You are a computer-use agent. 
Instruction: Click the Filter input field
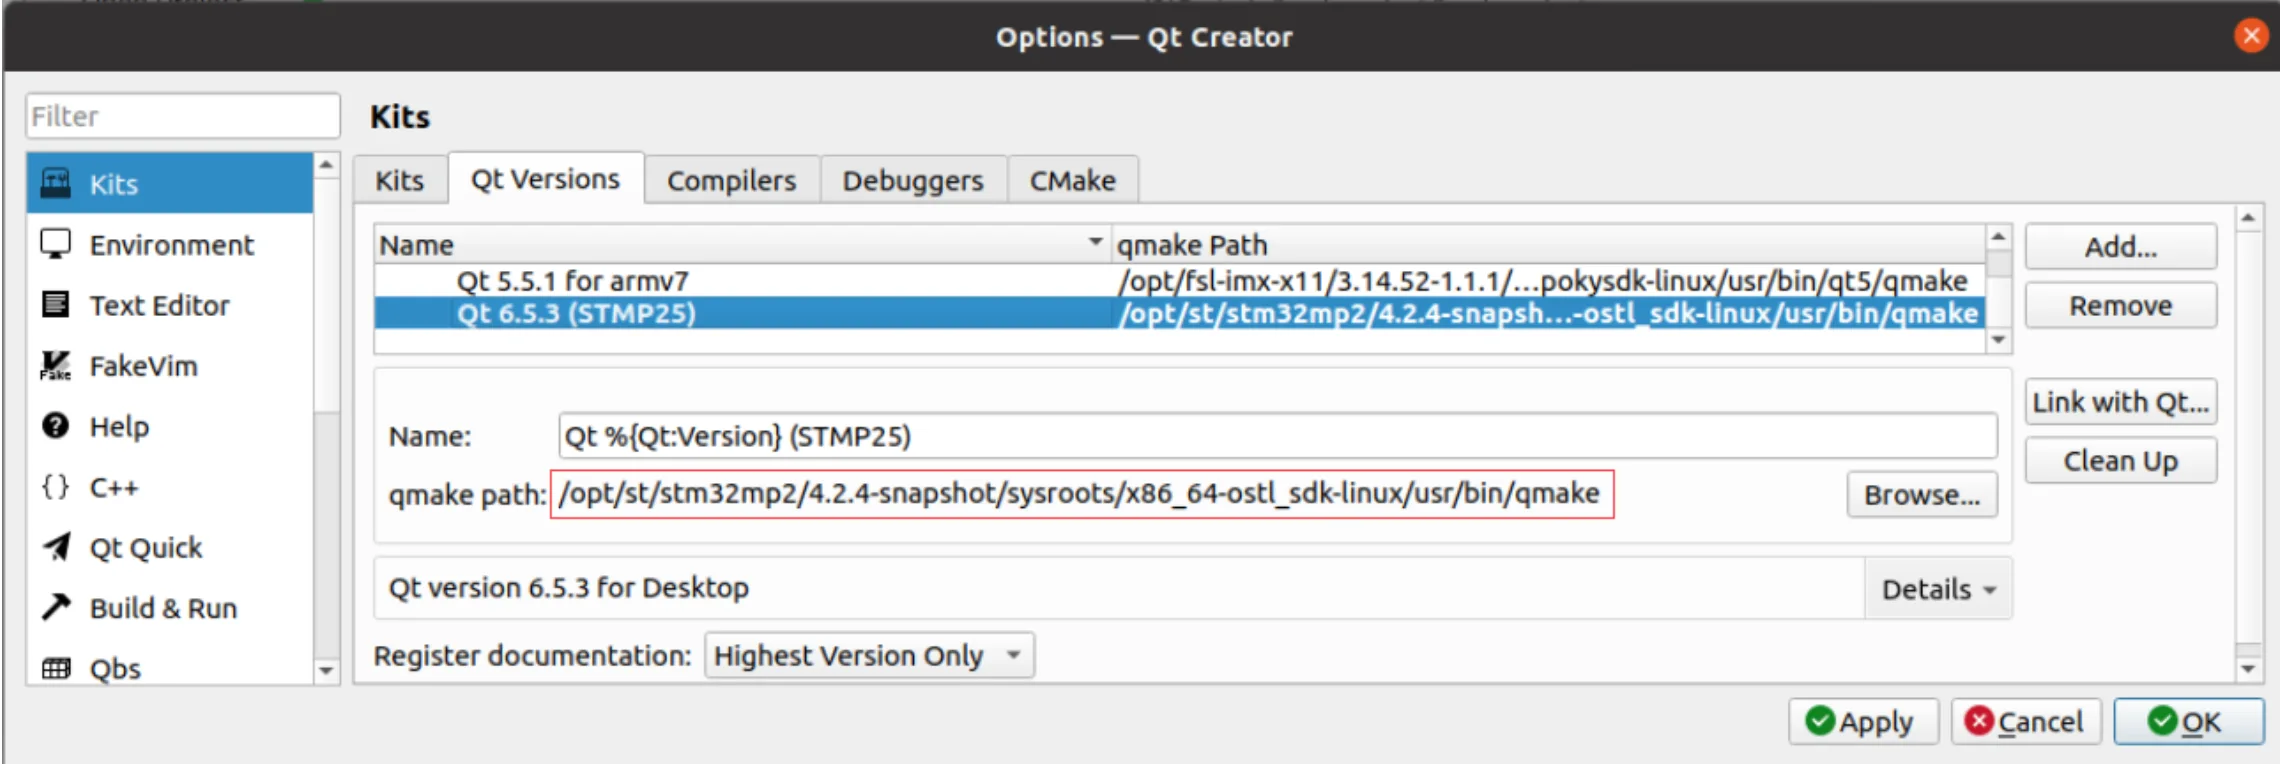point(183,116)
